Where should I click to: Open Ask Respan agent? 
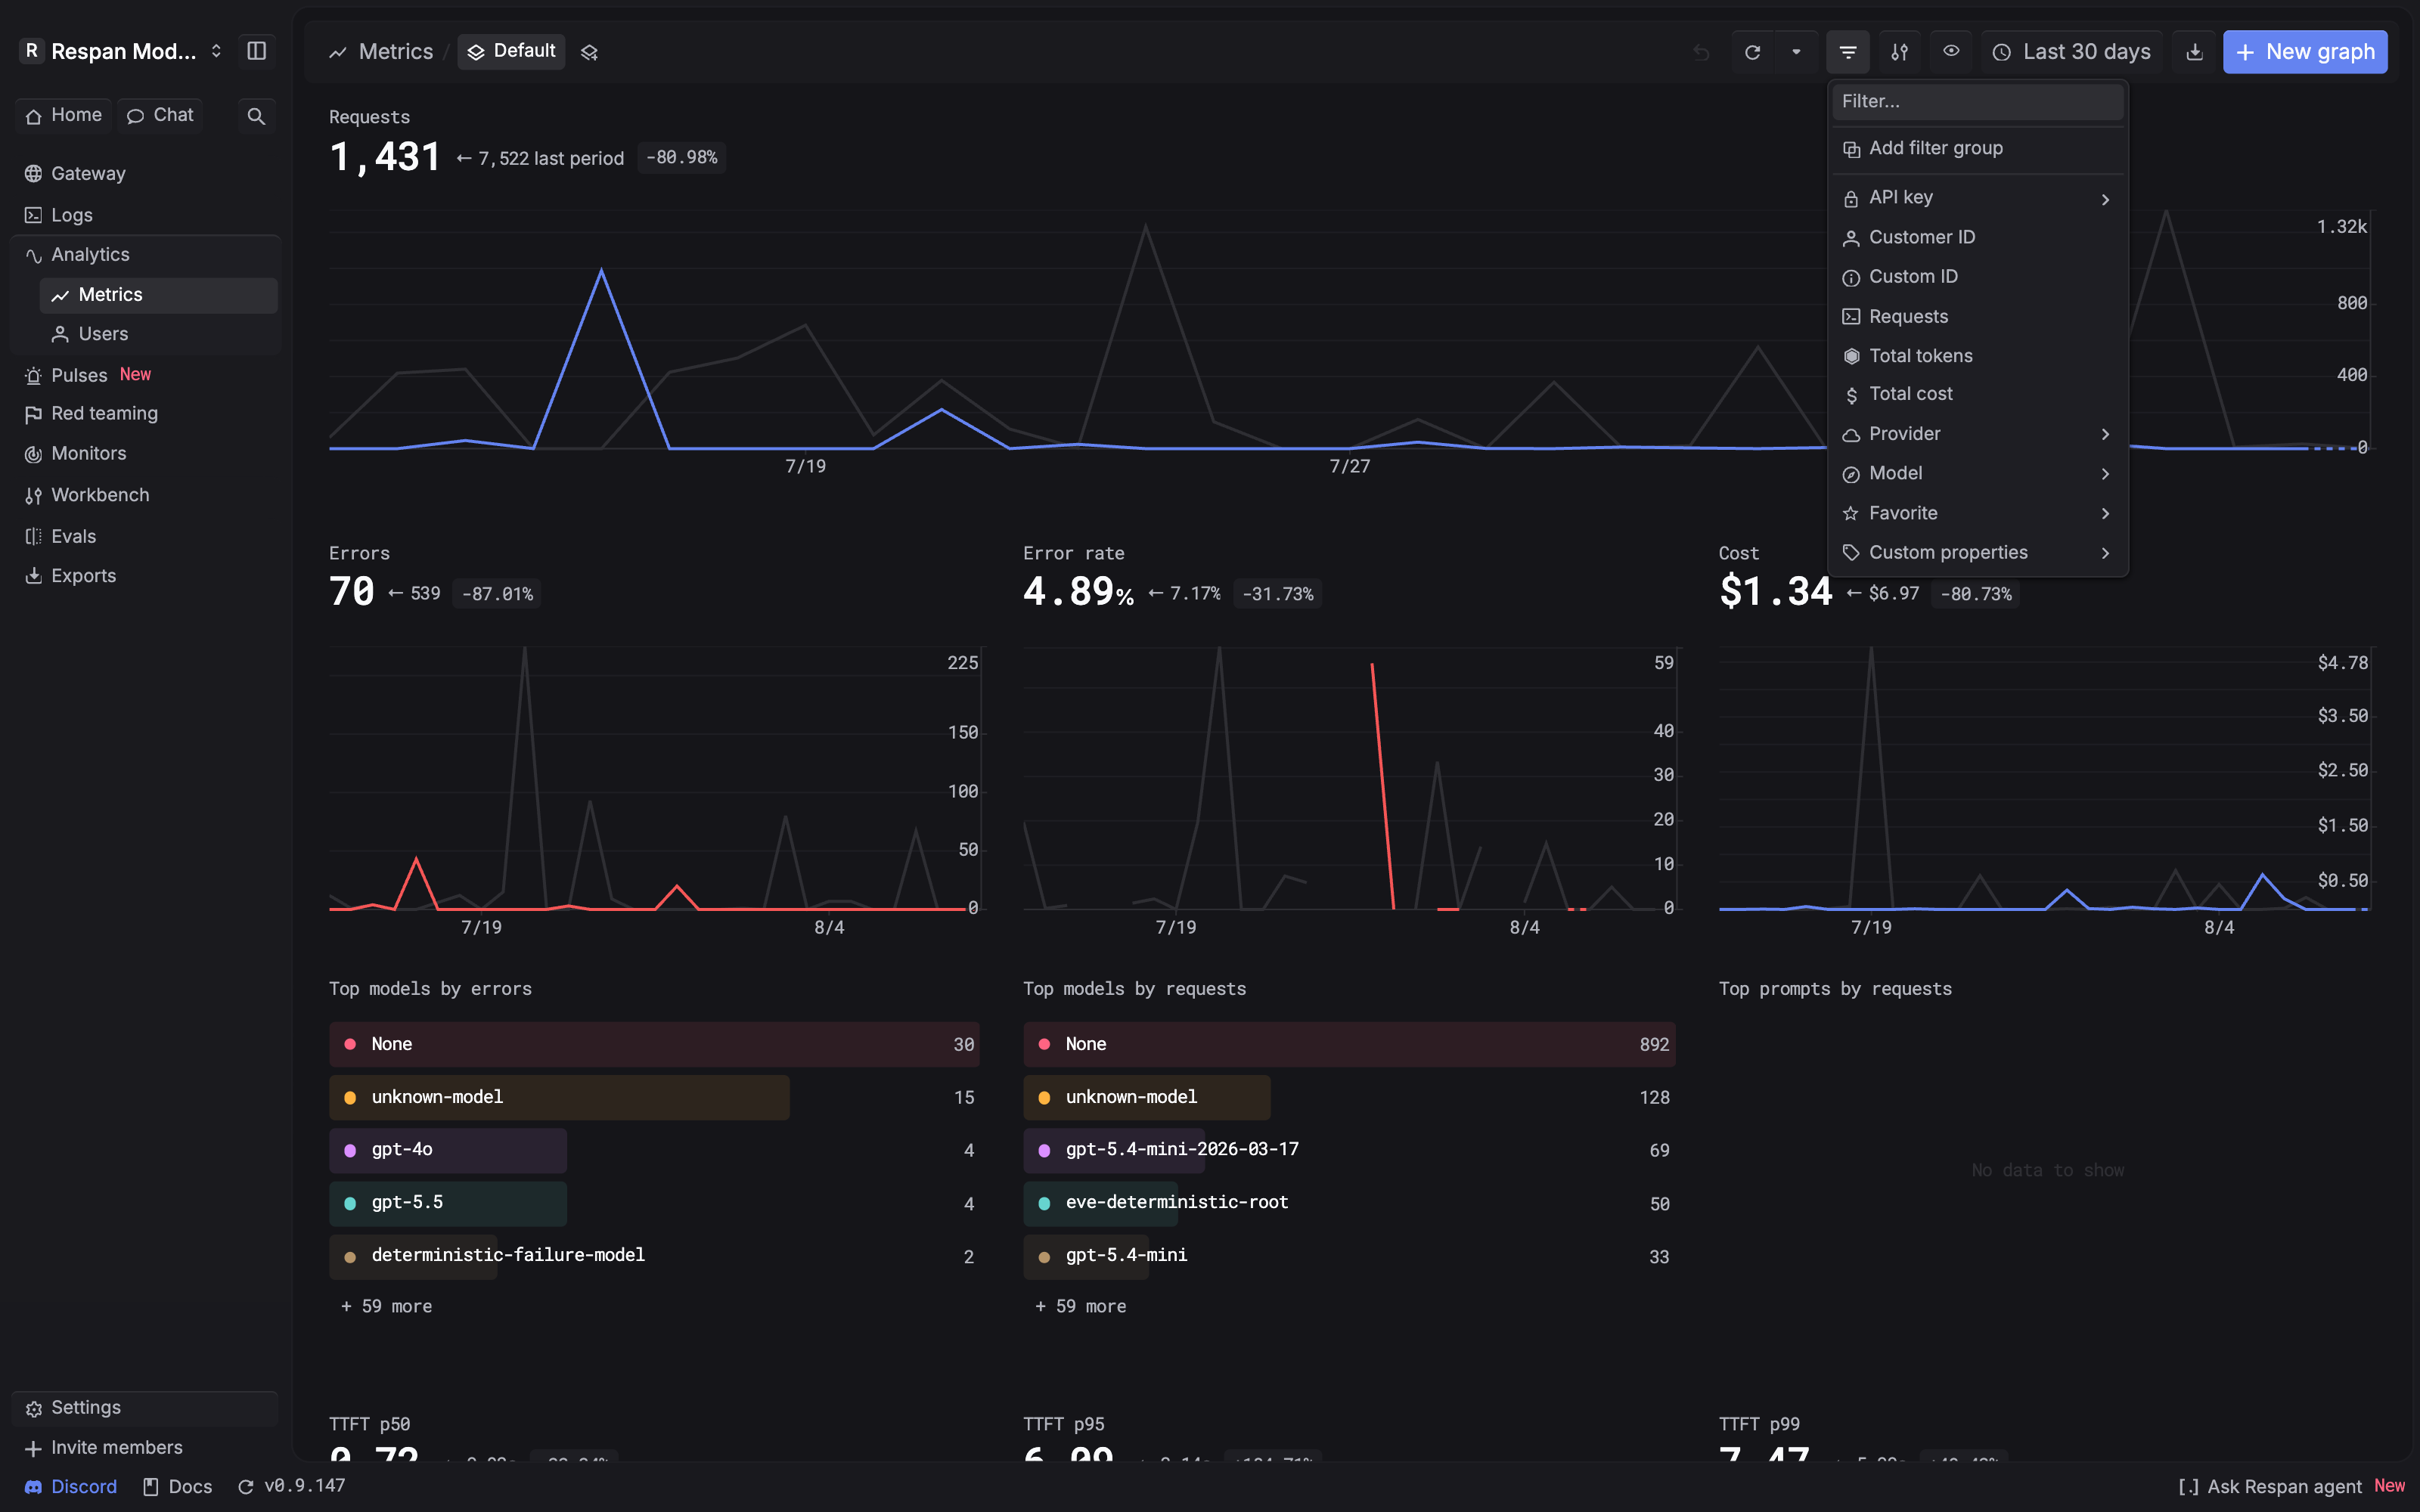(x=2290, y=1487)
